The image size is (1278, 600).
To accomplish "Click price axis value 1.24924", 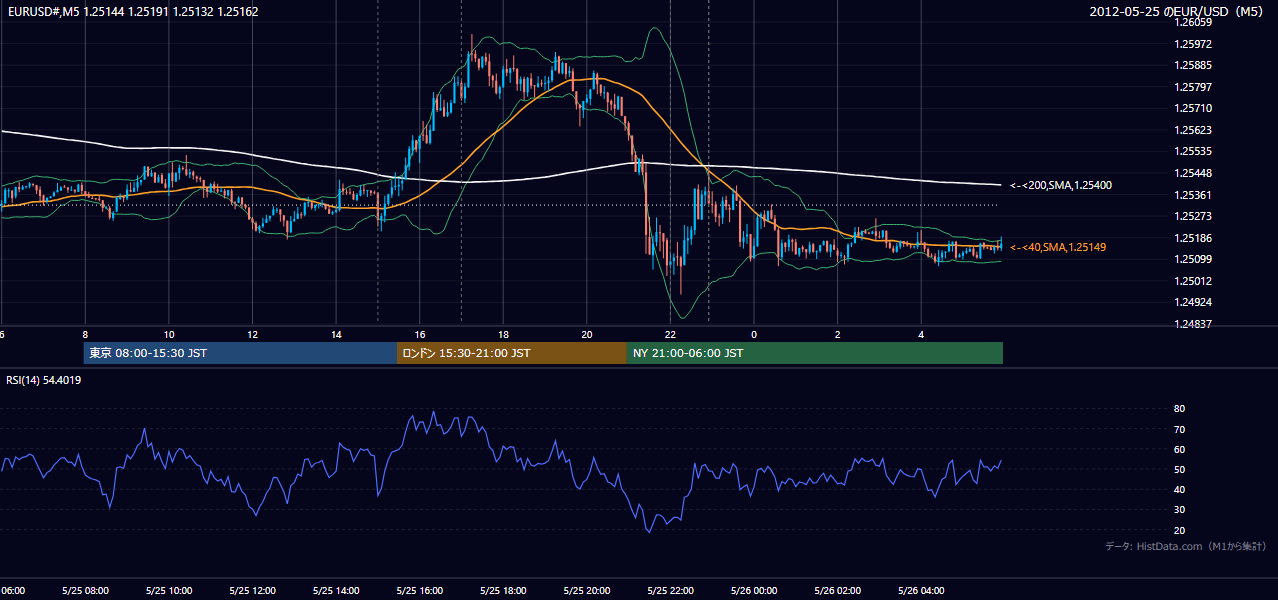I will click(x=1194, y=302).
